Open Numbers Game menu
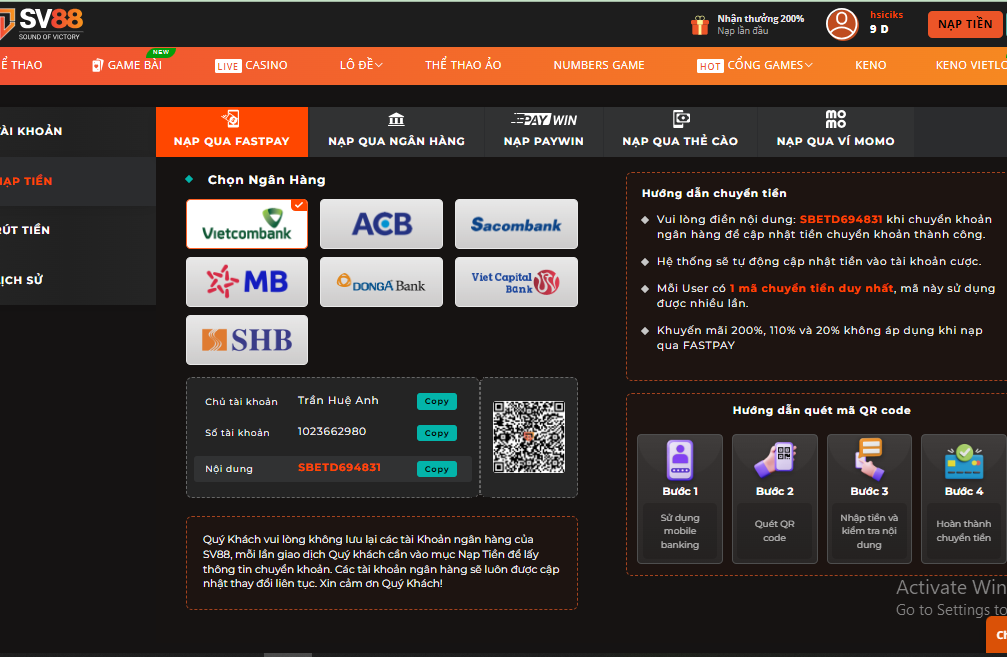Screen dimensions: 1007x657 coord(599,65)
